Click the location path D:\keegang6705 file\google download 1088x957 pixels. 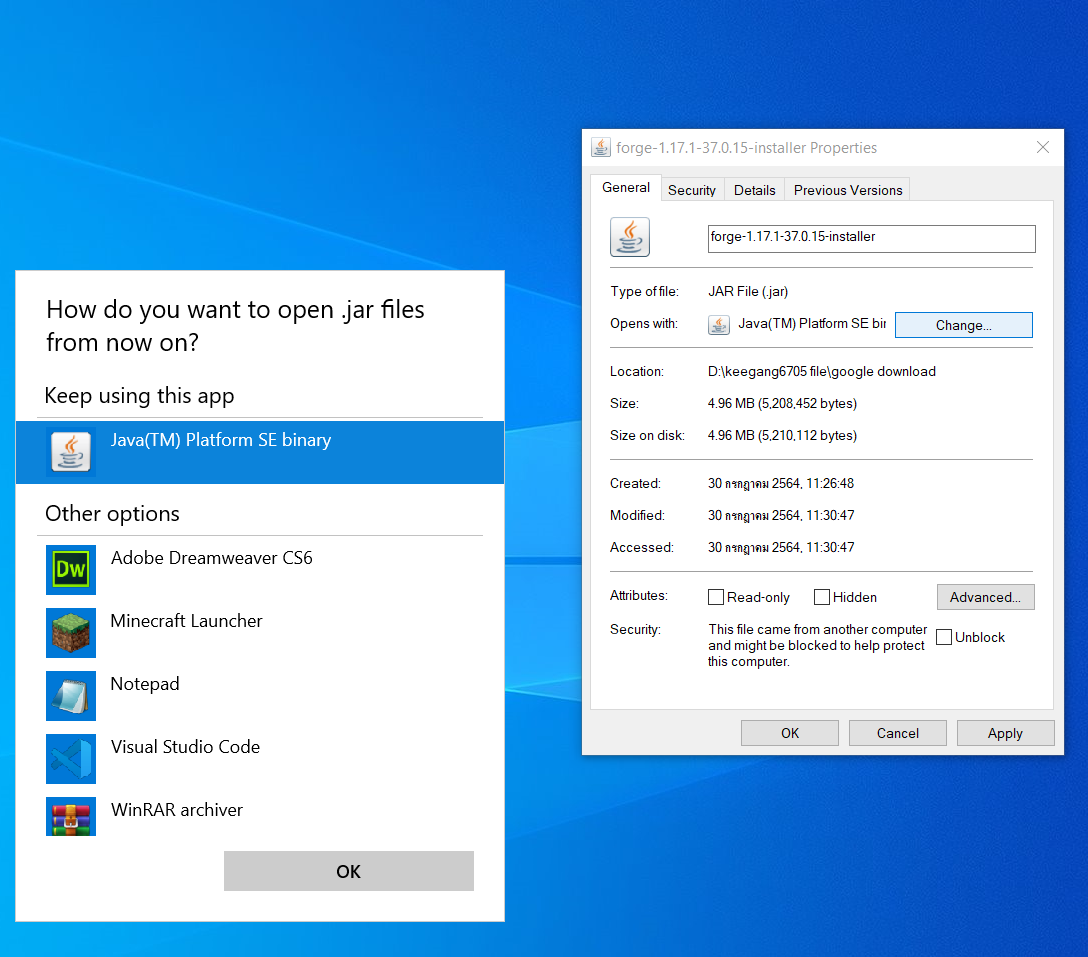point(822,371)
